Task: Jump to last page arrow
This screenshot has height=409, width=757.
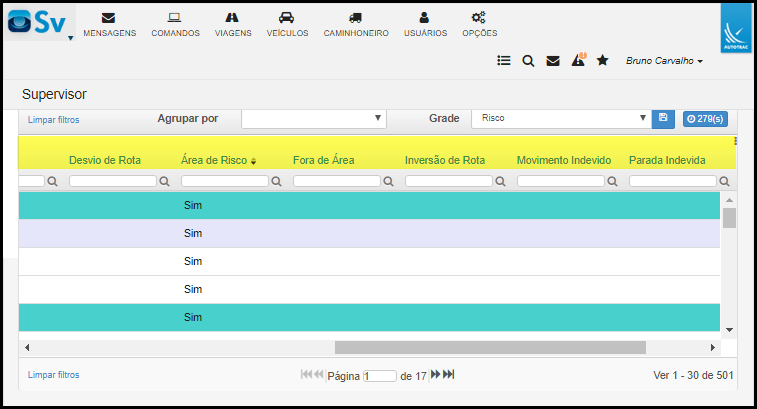Action: tap(449, 374)
